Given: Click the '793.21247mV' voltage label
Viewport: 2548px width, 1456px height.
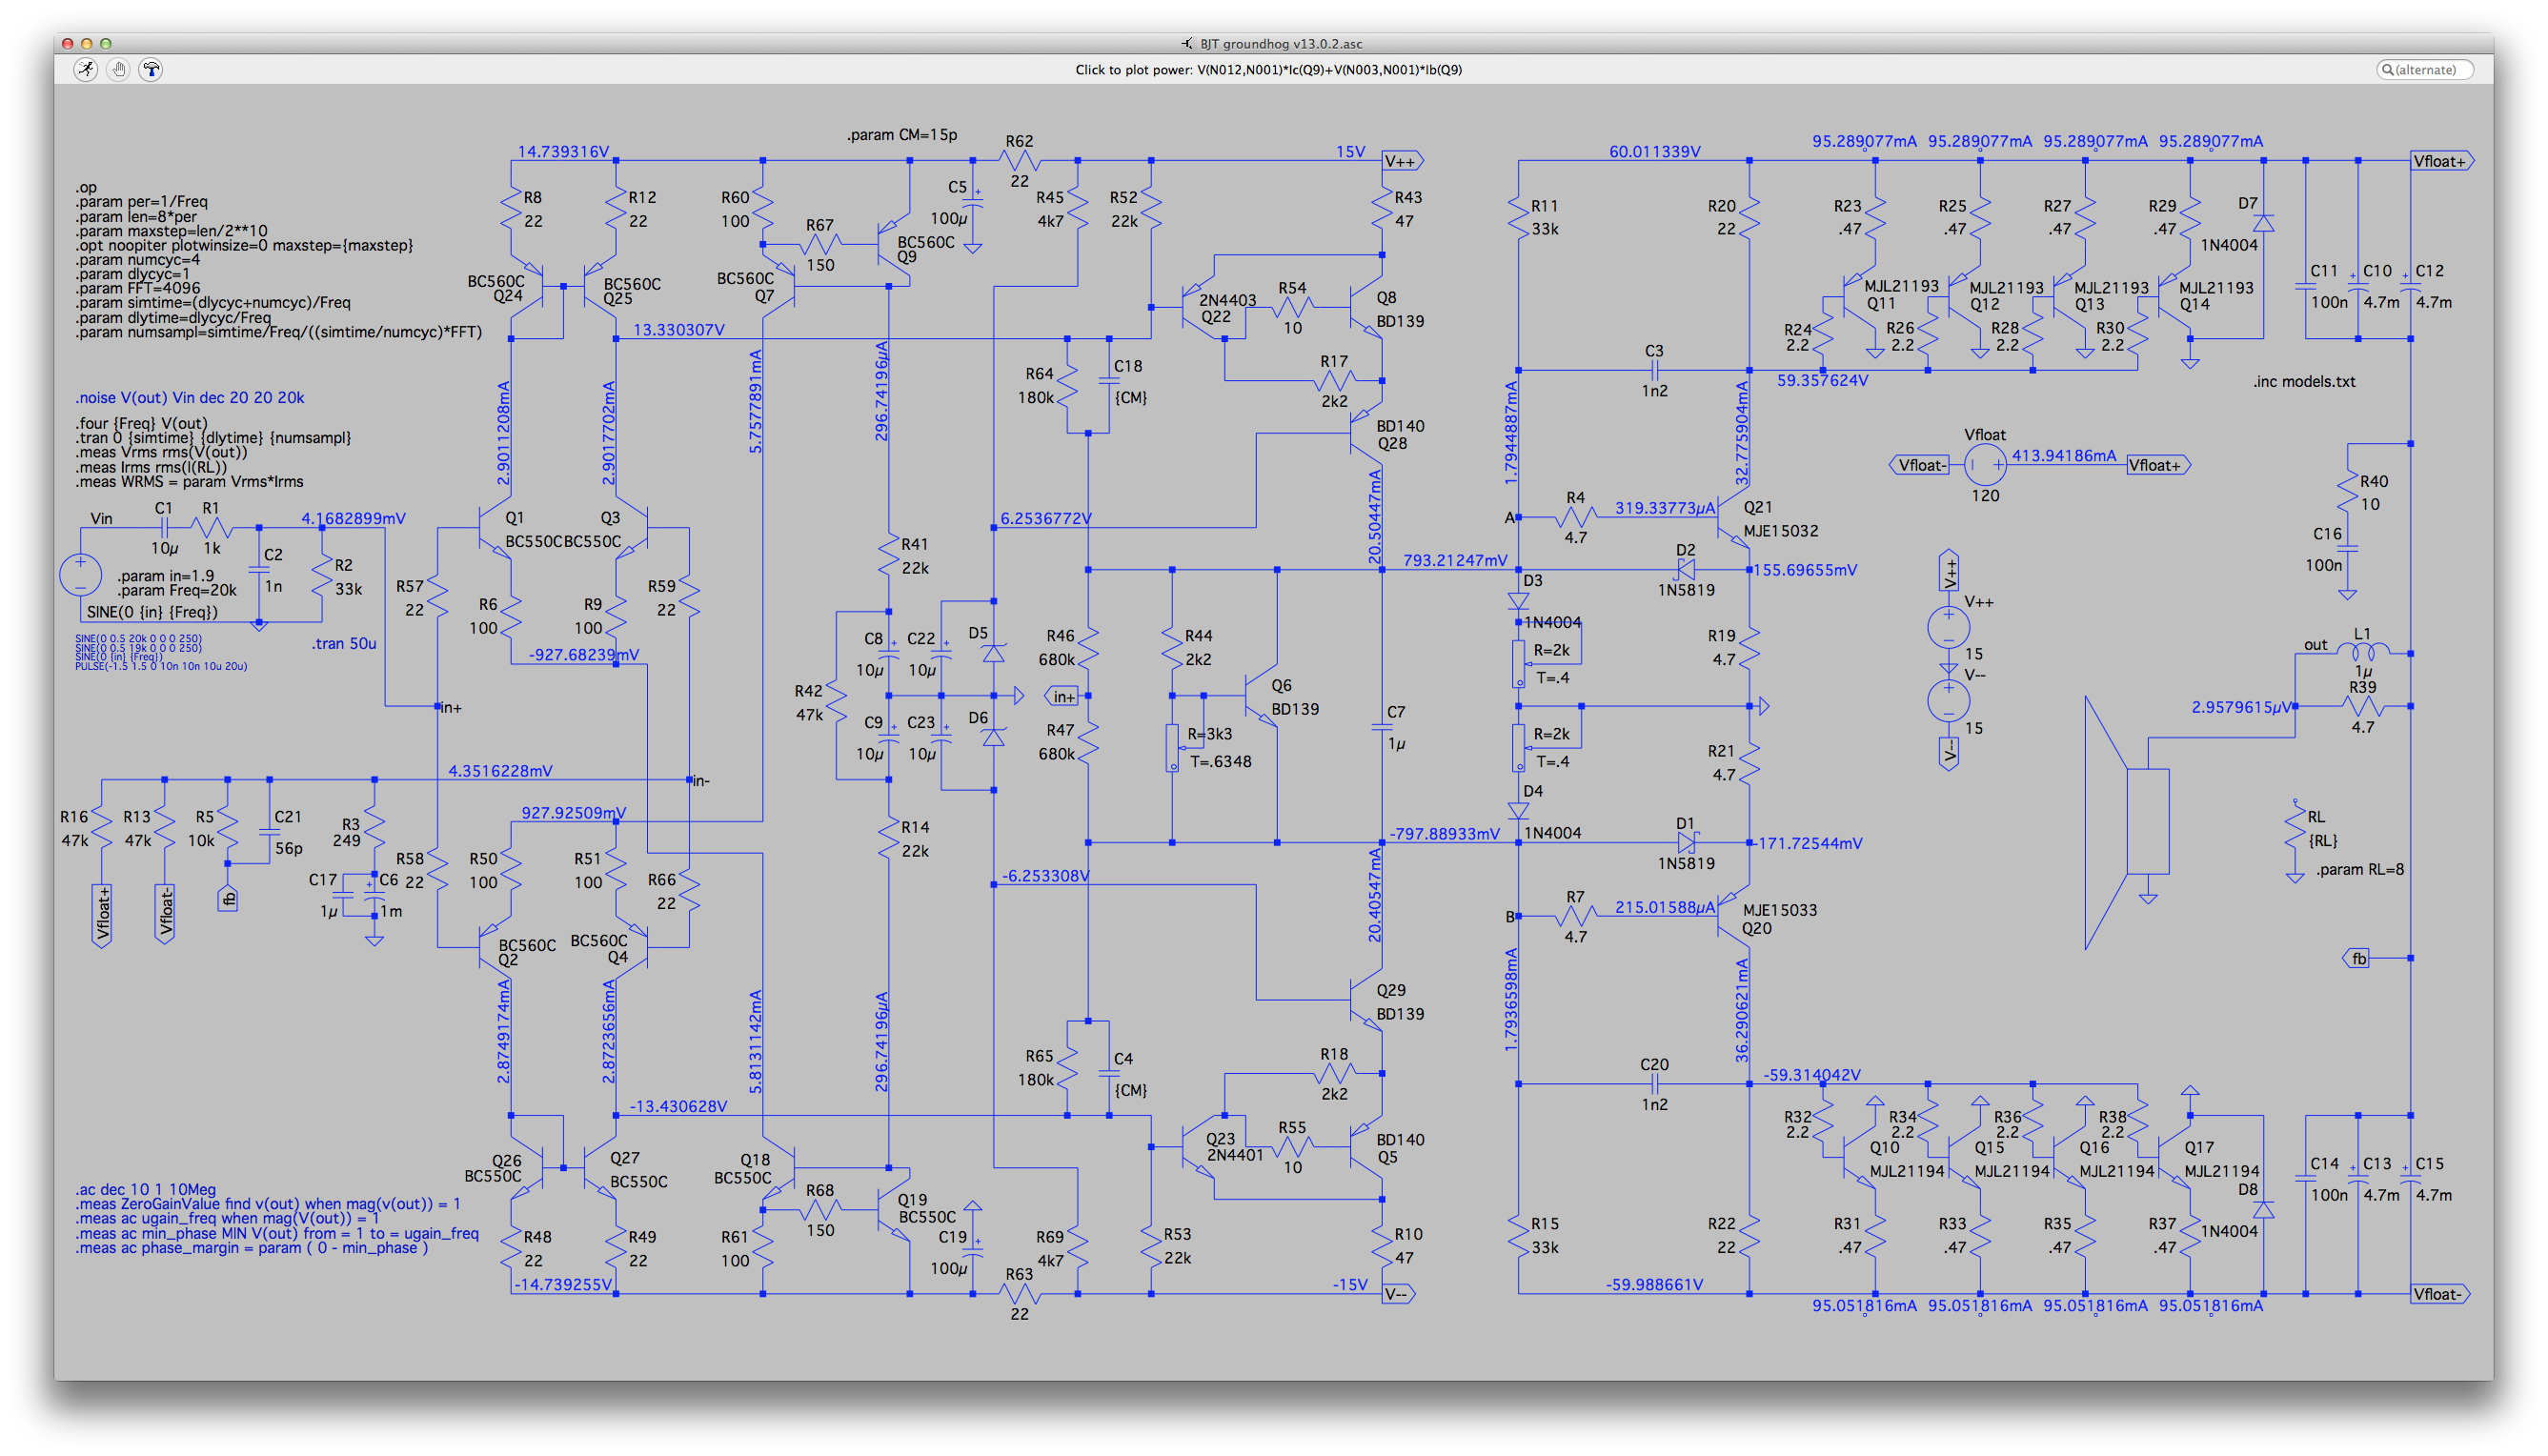Looking at the screenshot, I should [1454, 560].
